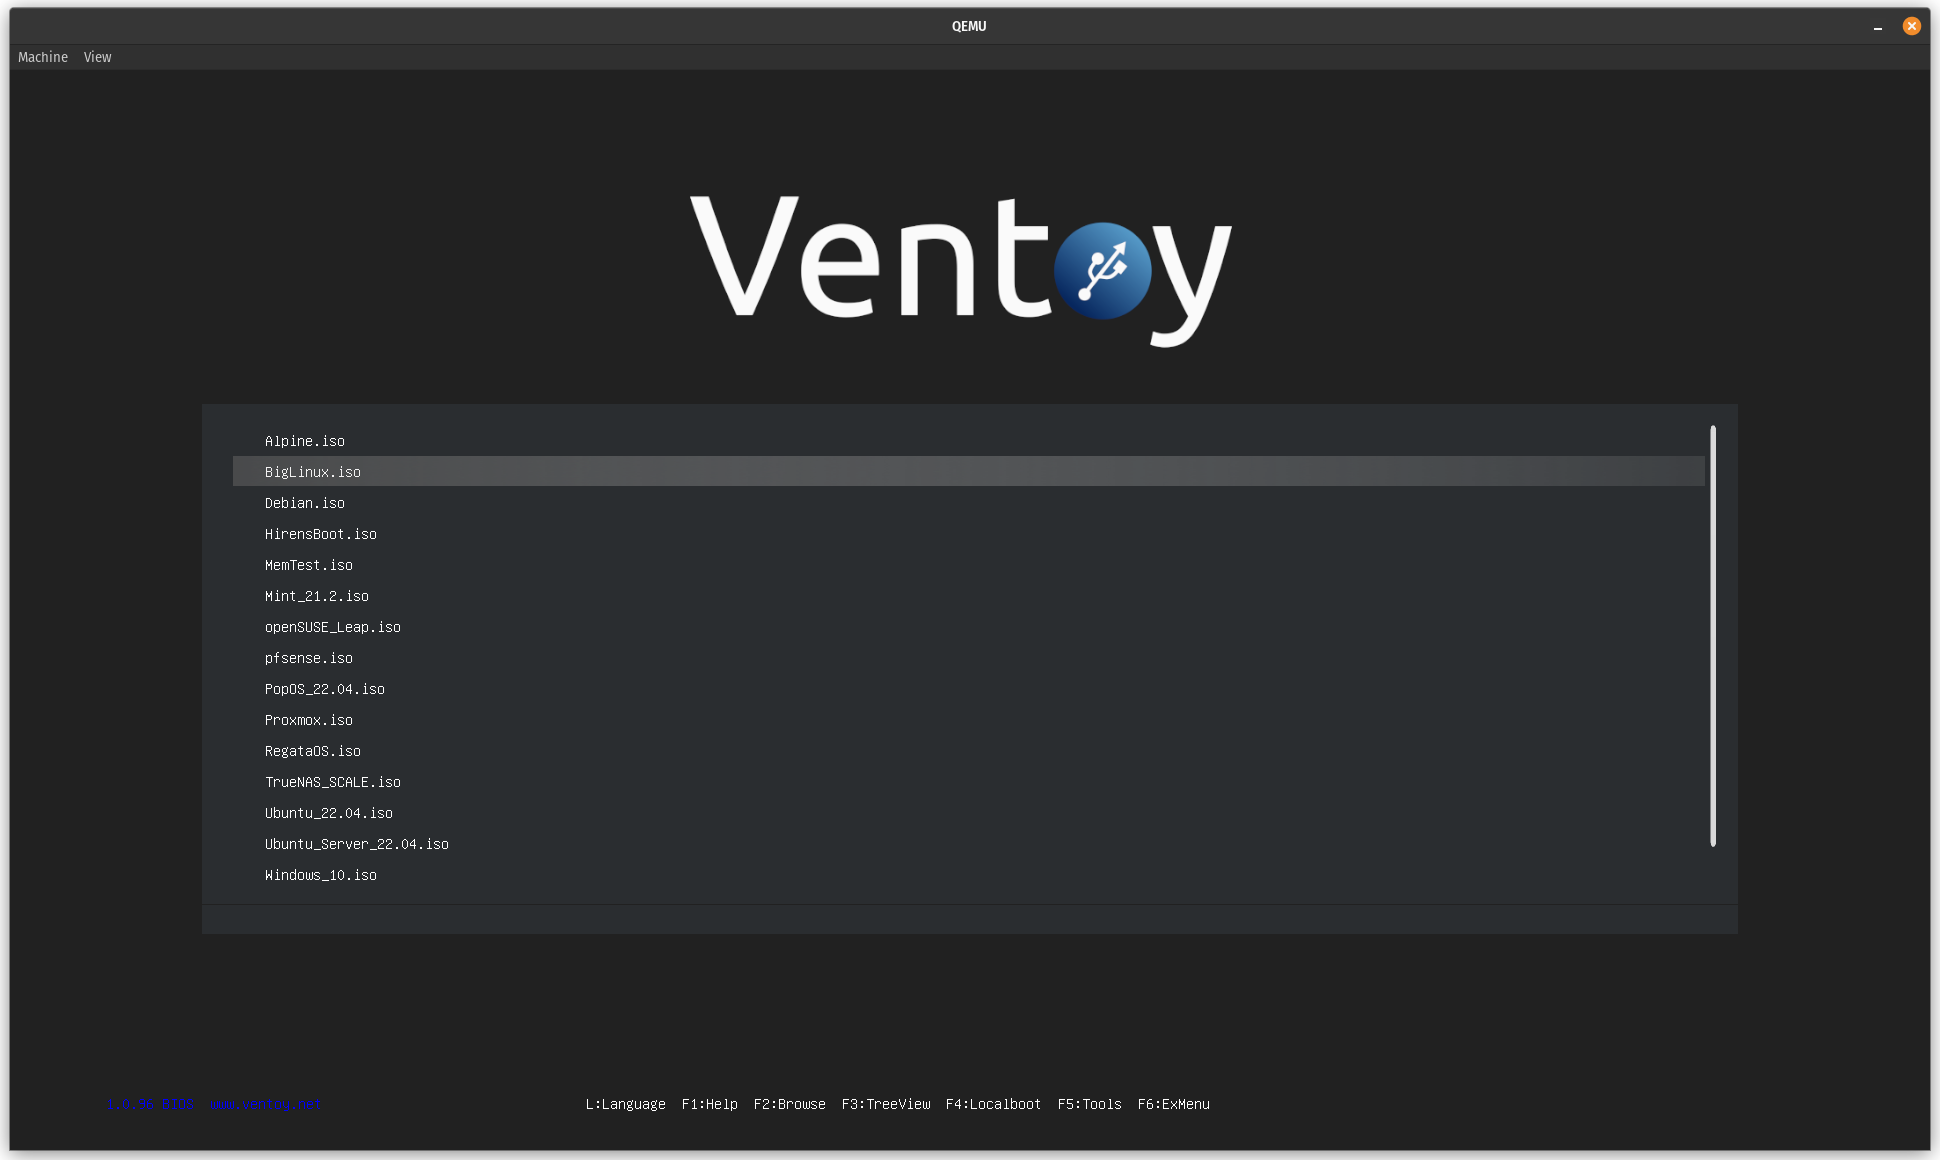Viewport: 1940px width, 1160px height.
Task: Choose Windows_10.iso
Action: [x=968, y=875]
